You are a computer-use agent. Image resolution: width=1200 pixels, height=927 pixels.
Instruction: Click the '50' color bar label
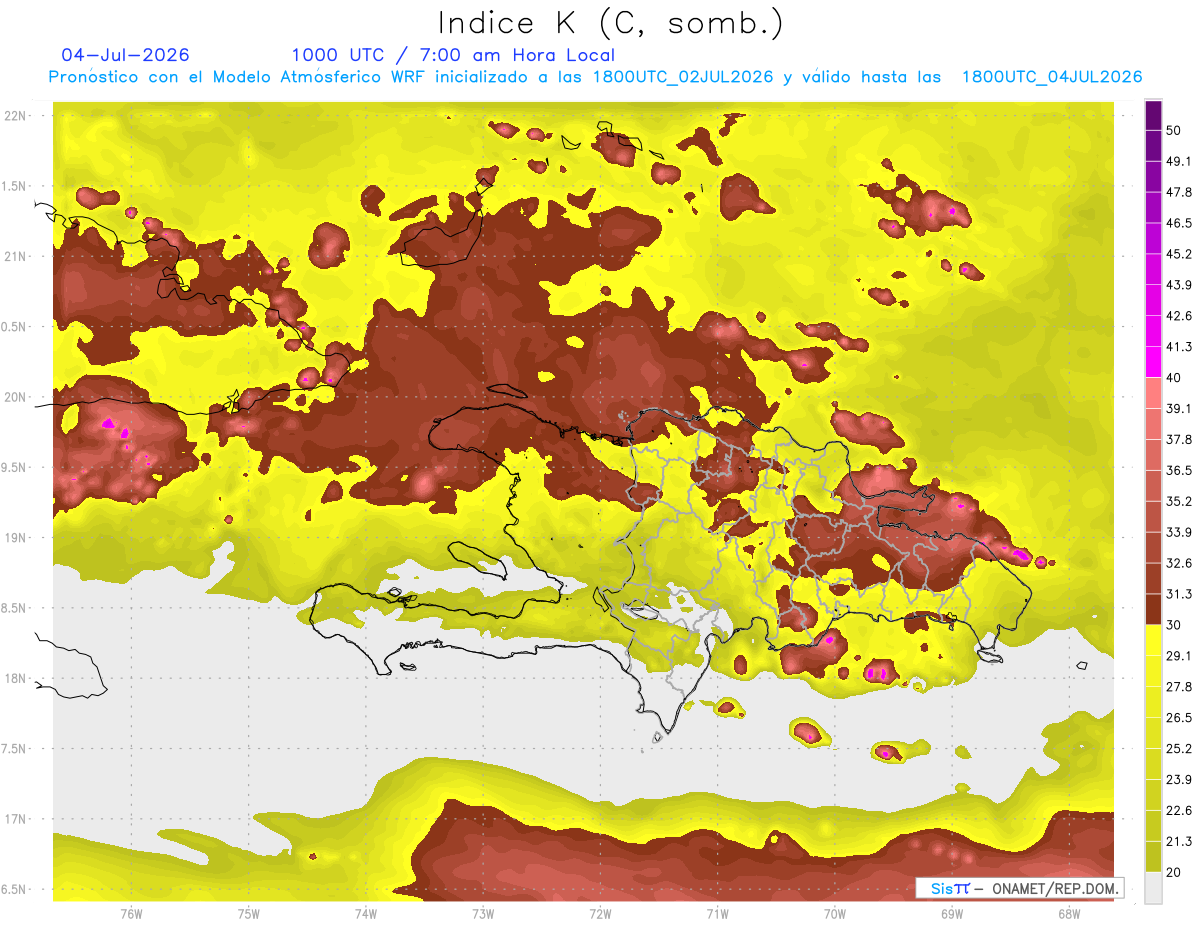(1173, 130)
